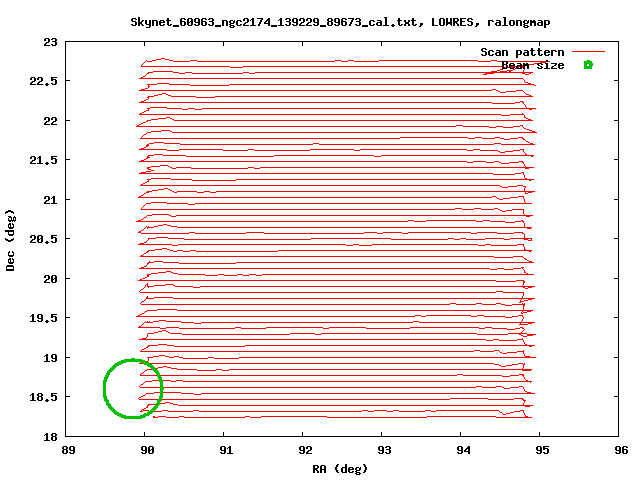This screenshot has height=480, width=640.
Task: Click the 'Dec (deg)' axis label
Action: pyautogui.click(x=10, y=240)
